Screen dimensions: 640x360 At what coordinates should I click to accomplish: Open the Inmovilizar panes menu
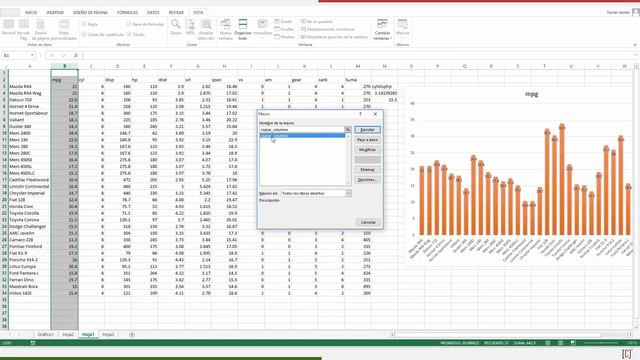point(262,28)
